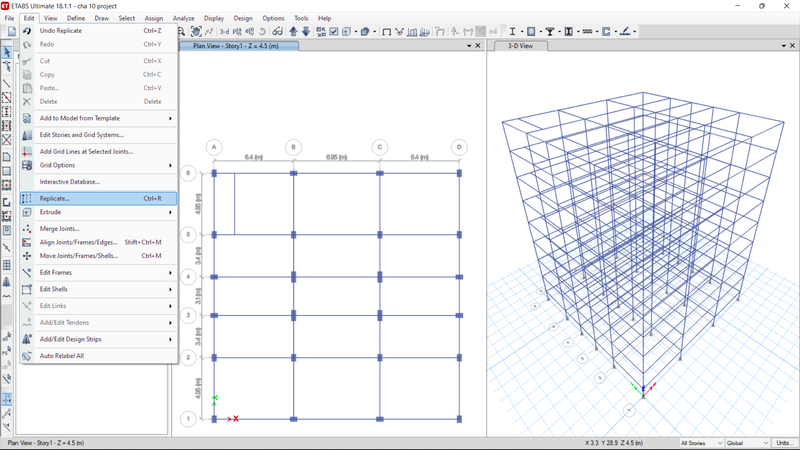Image resolution: width=800 pixels, height=450 pixels.
Task: Open the File menu
Action: 10,18
